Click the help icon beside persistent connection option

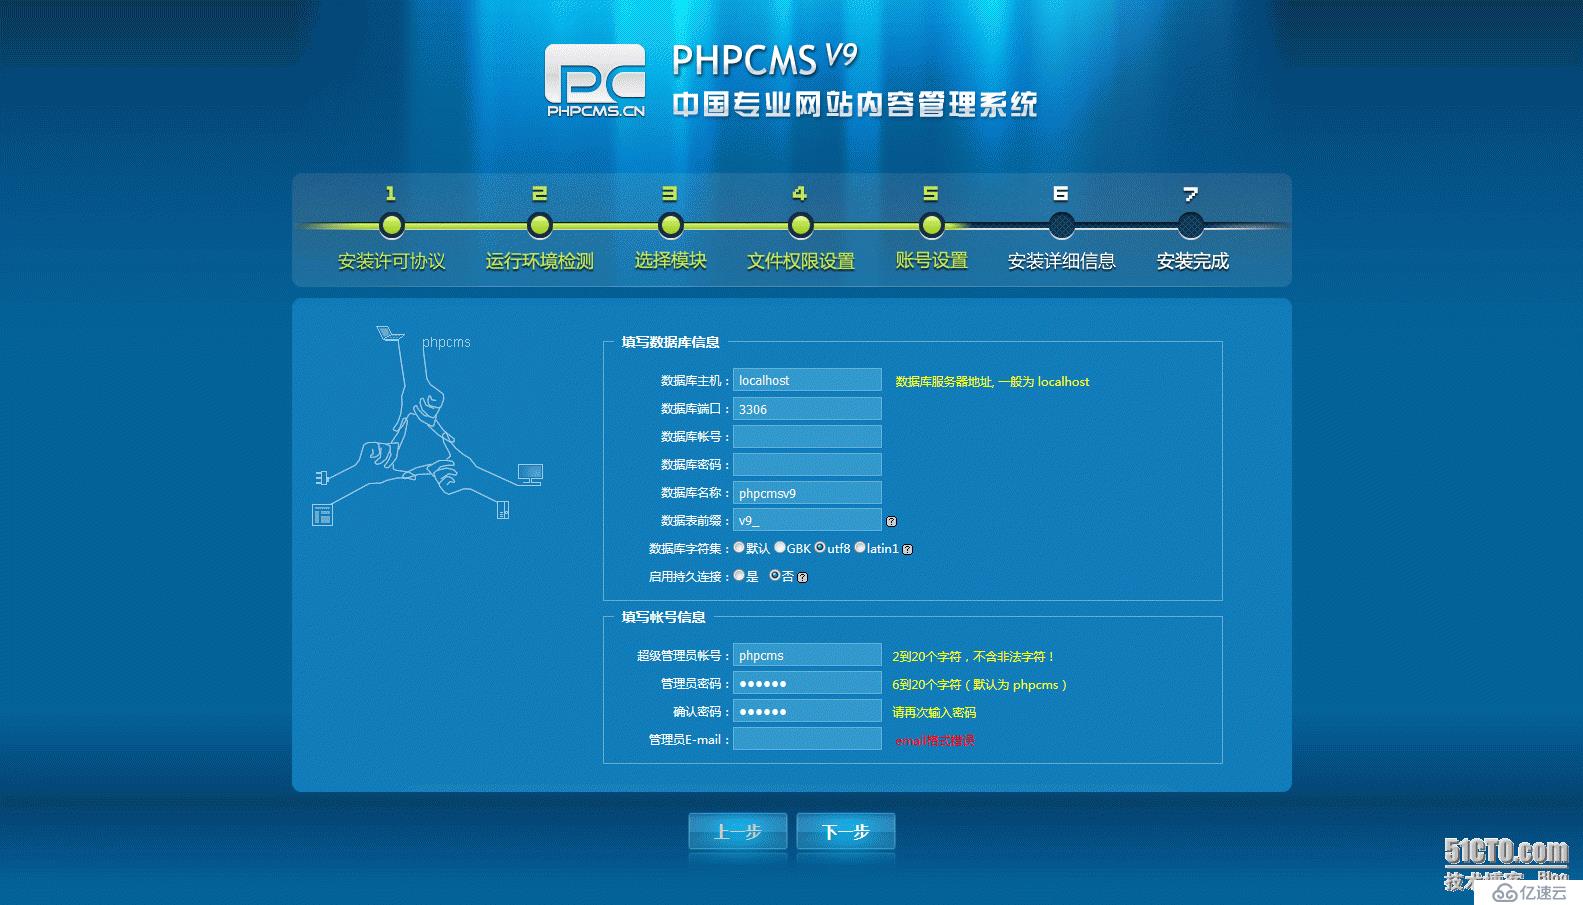tap(802, 577)
